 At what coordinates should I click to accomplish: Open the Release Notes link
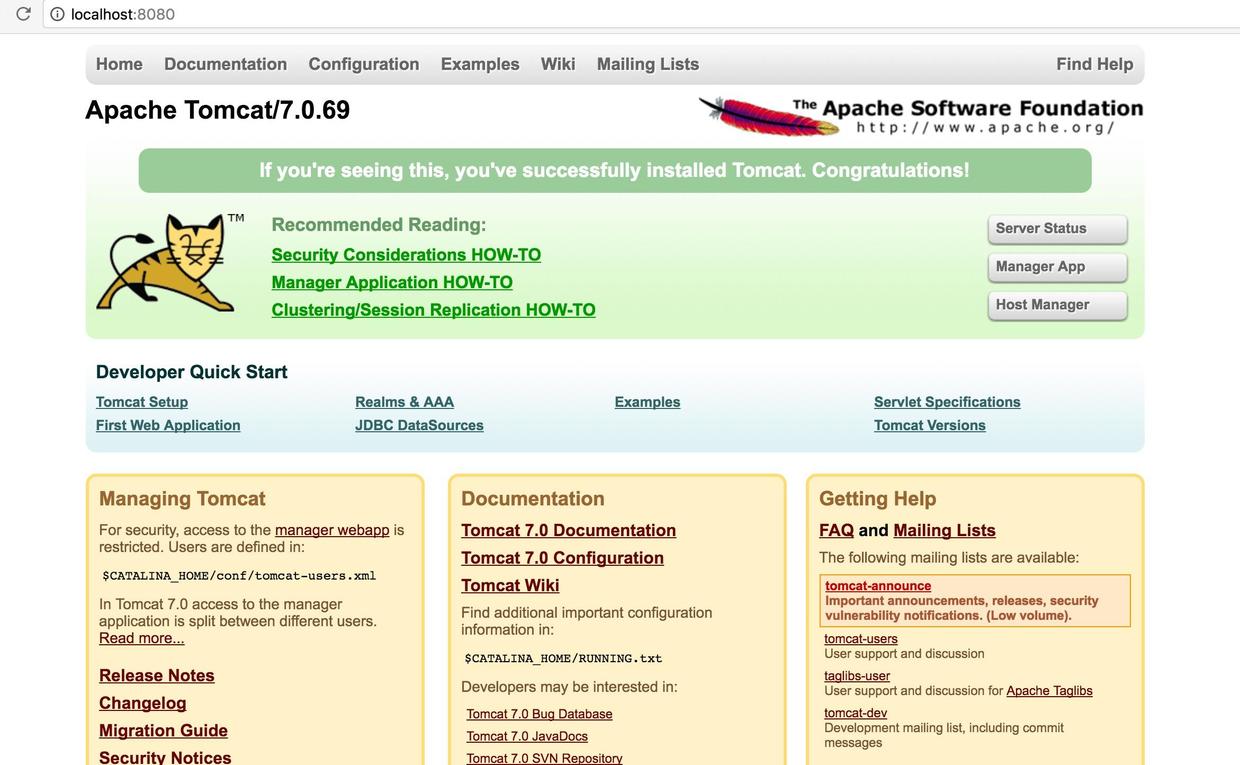coord(157,676)
